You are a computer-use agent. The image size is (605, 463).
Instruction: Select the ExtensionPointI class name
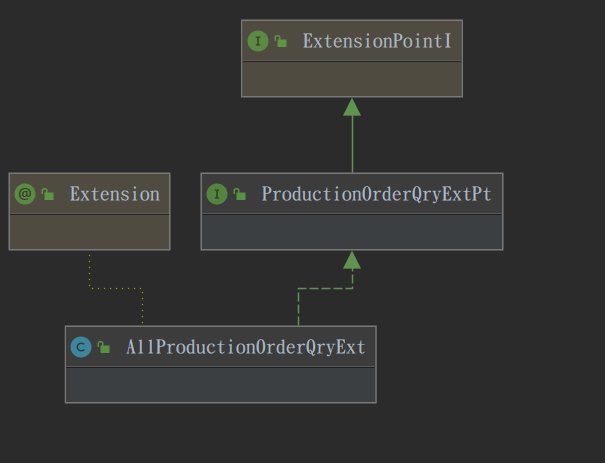point(377,41)
